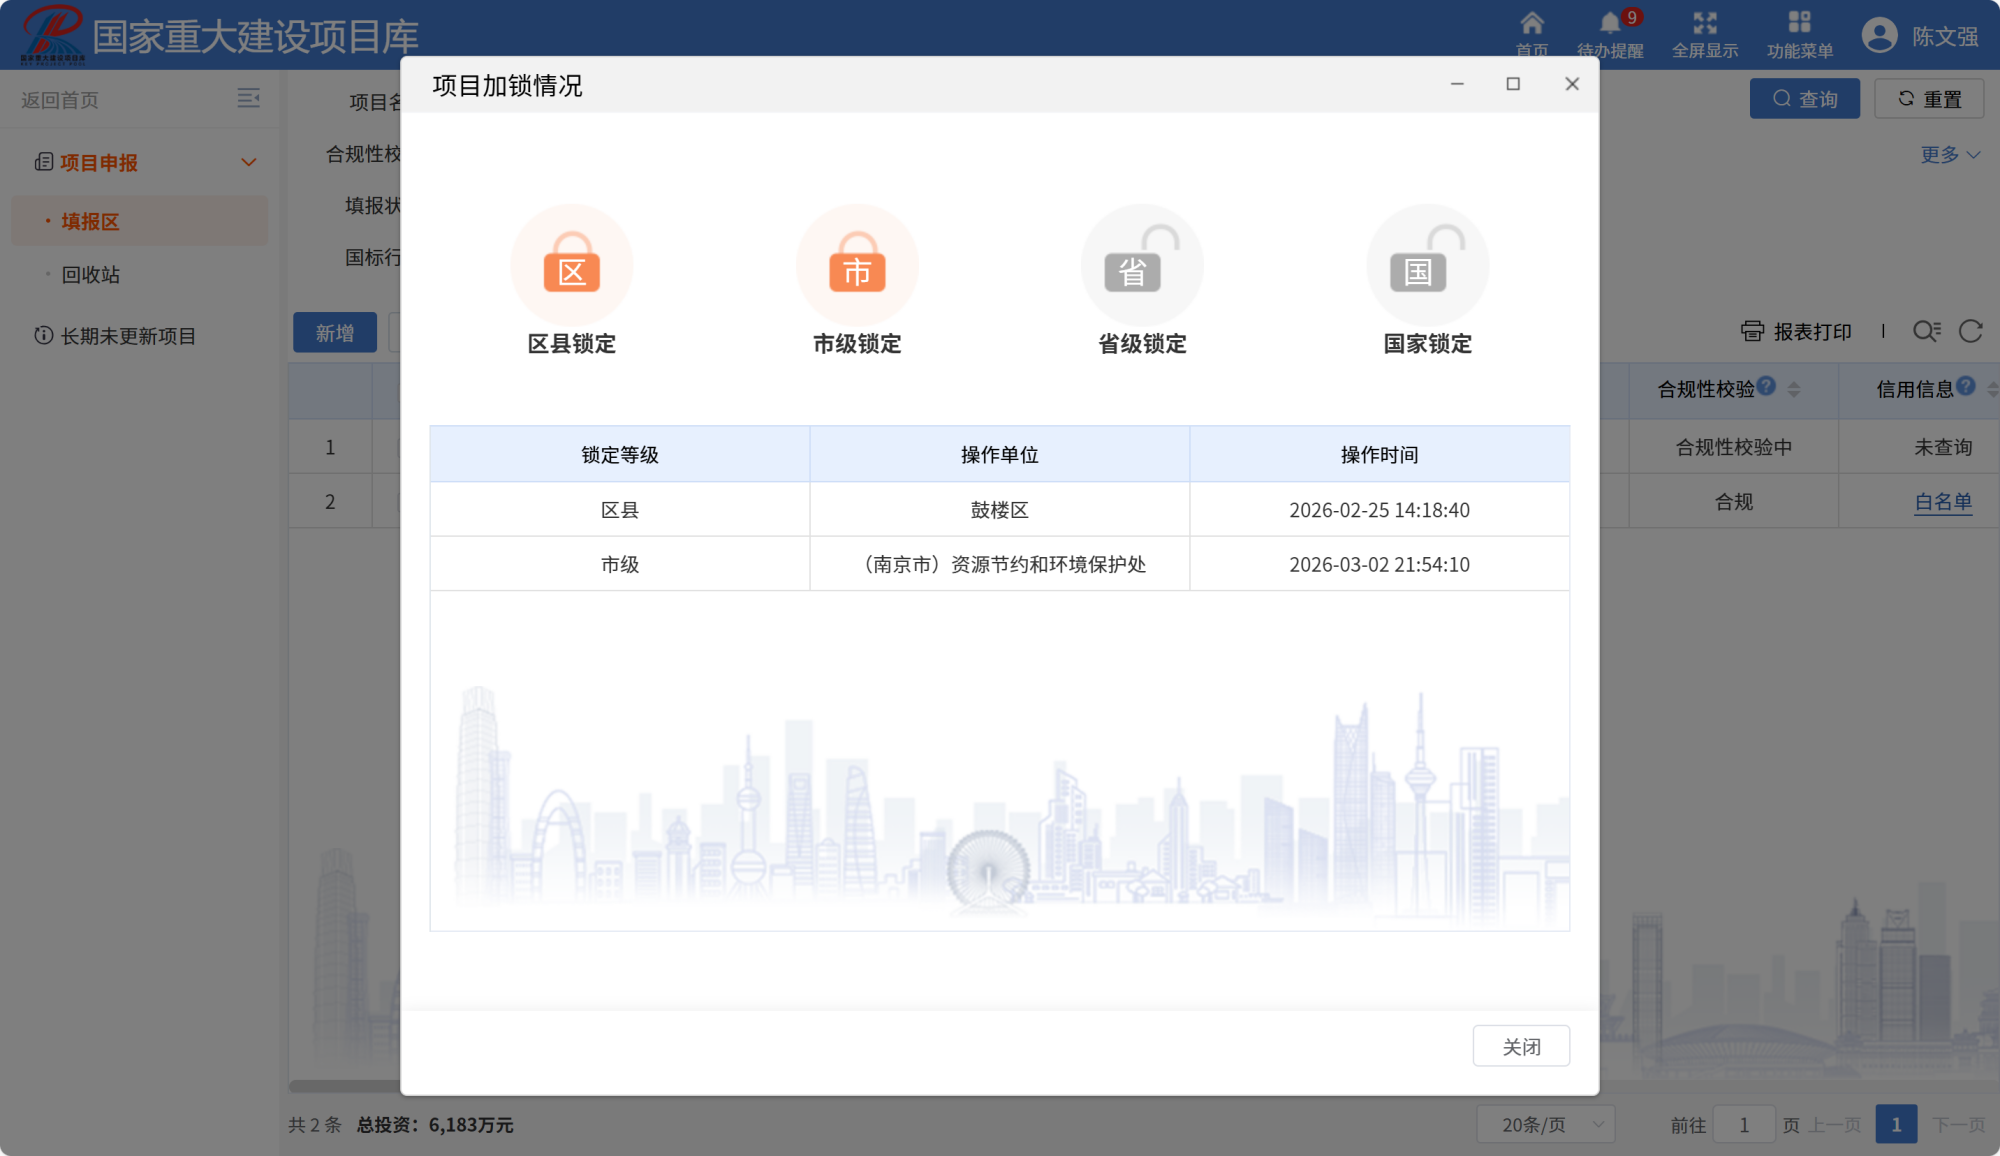Image resolution: width=2000 pixels, height=1156 pixels.
Task: Close the 项目加锁情况 dialog with X
Action: (x=1572, y=84)
